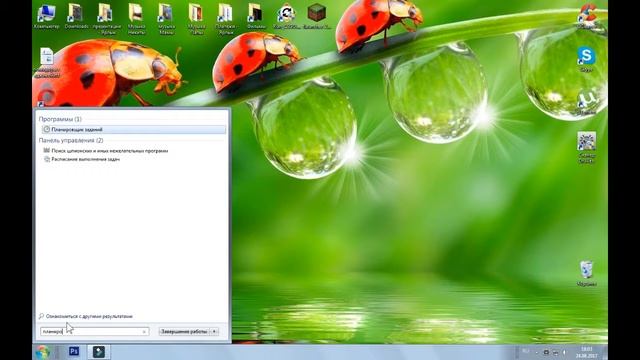Click Завершение работы button
The width and height of the screenshot is (640, 360).
click(184, 331)
